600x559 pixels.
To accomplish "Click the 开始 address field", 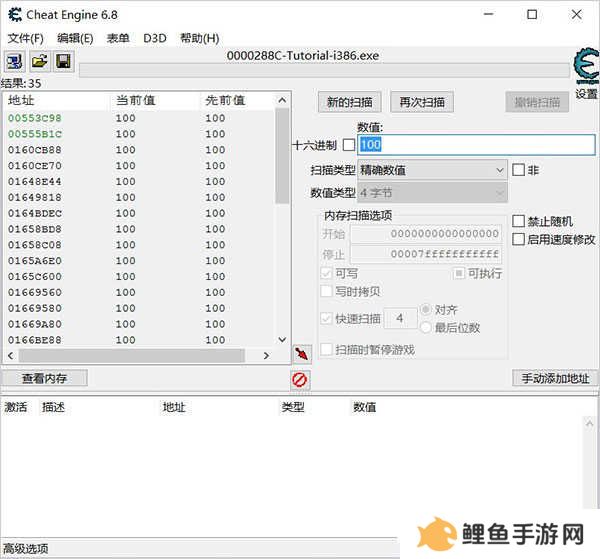I will click(x=426, y=234).
